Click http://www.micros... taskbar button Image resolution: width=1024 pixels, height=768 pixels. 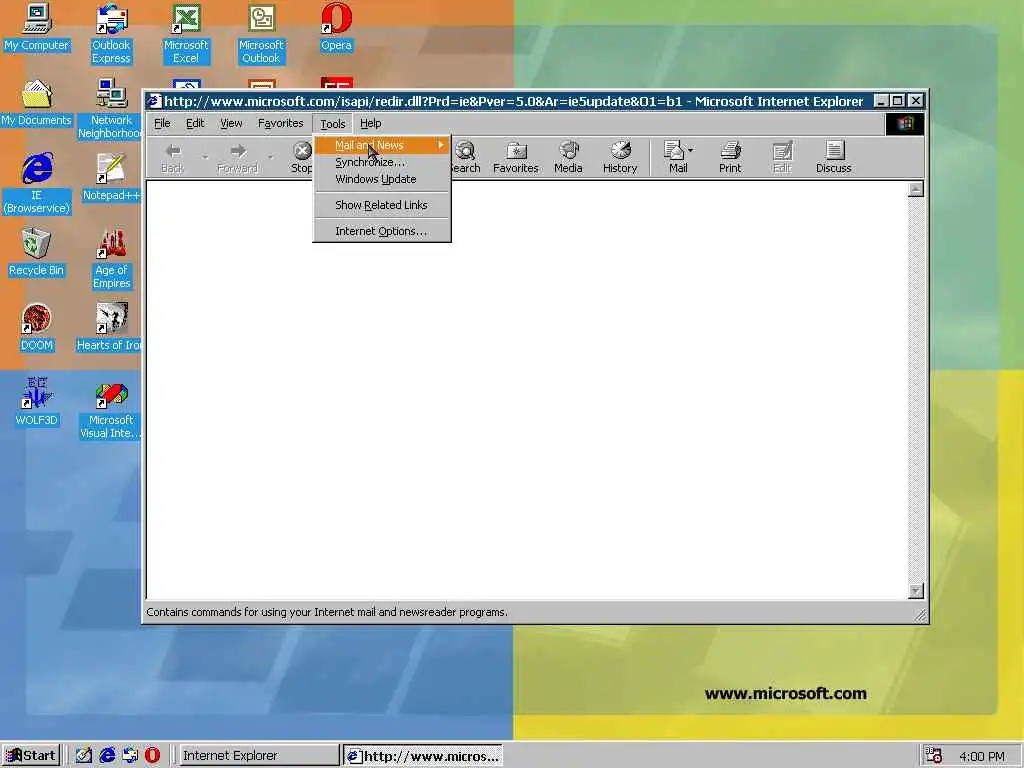coord(423,756)
